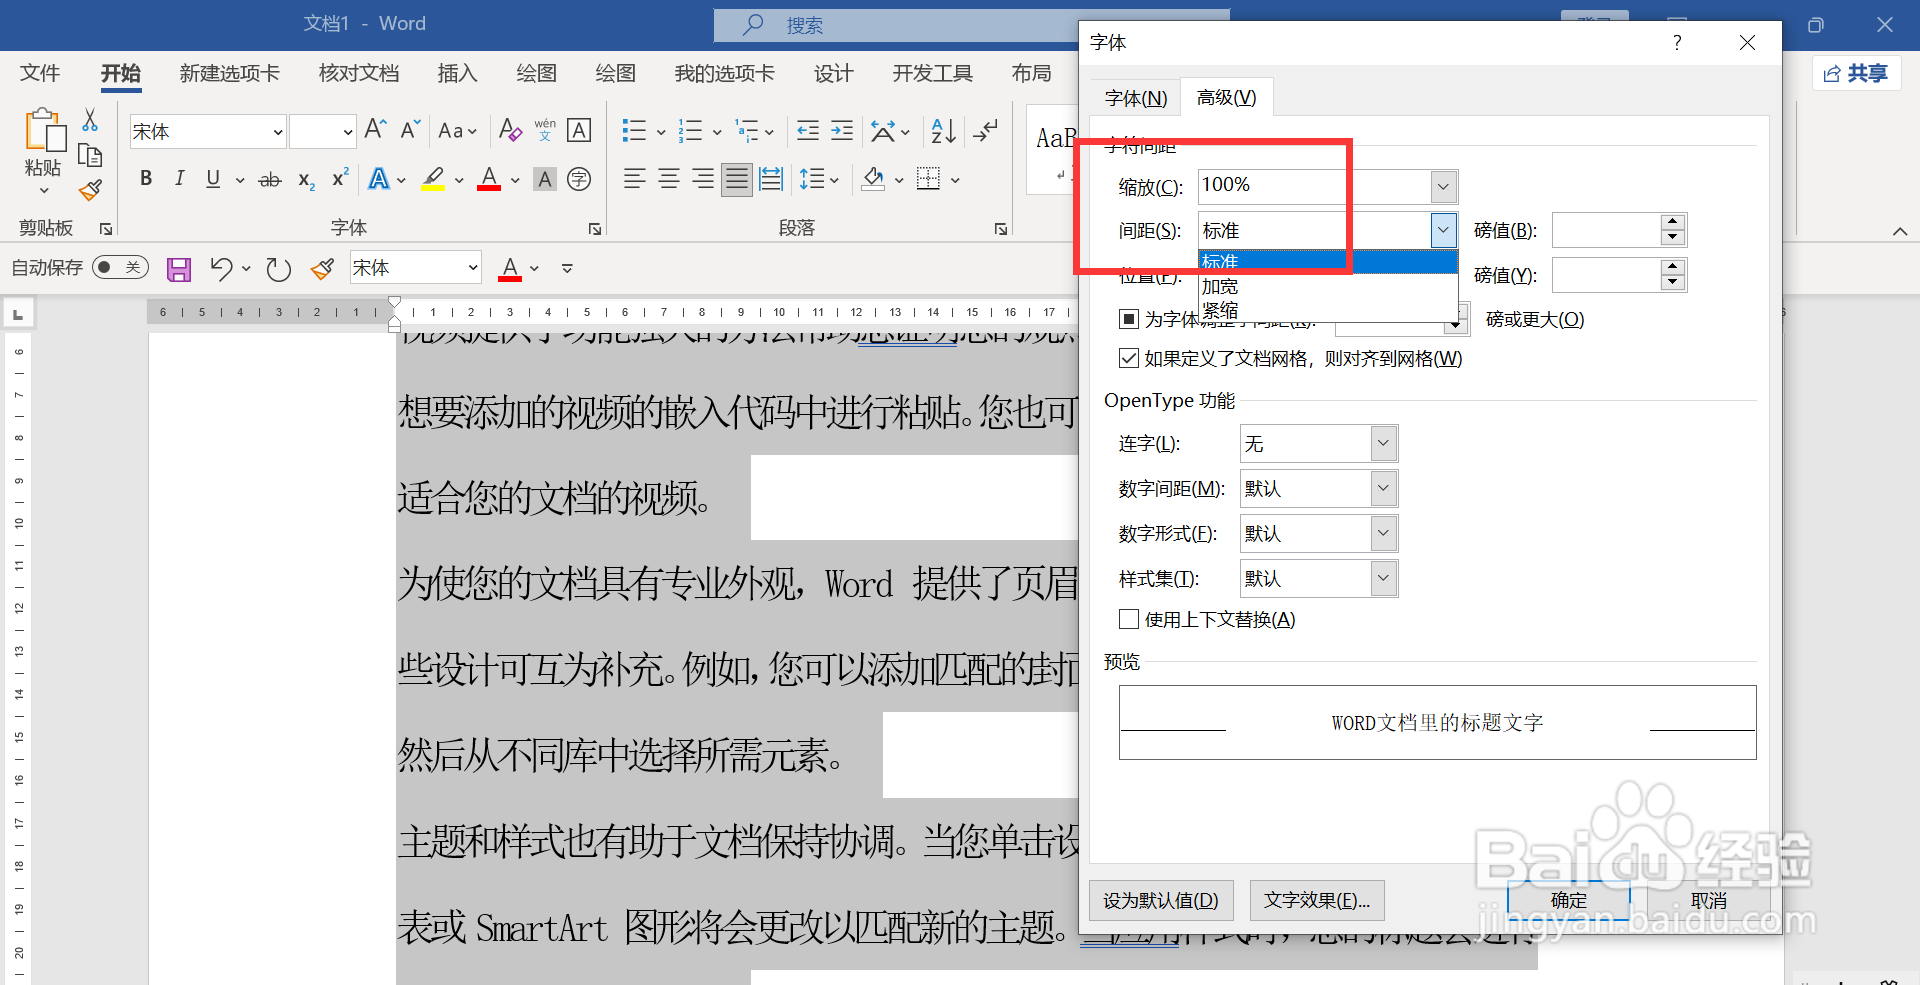Uncheck snap to document grid checkbox
Screen dimensions: 1920x985
(x=1129, y=358)
